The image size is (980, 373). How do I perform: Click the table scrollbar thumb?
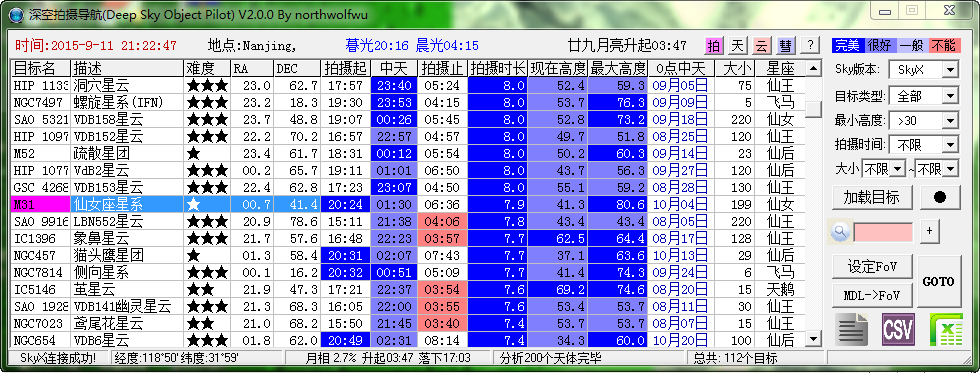coord(813,109)
